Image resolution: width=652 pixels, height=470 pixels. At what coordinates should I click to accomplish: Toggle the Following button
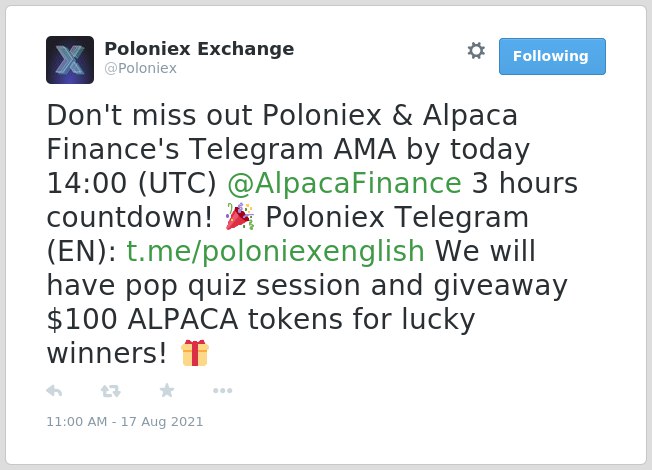[x=552, y=57]
